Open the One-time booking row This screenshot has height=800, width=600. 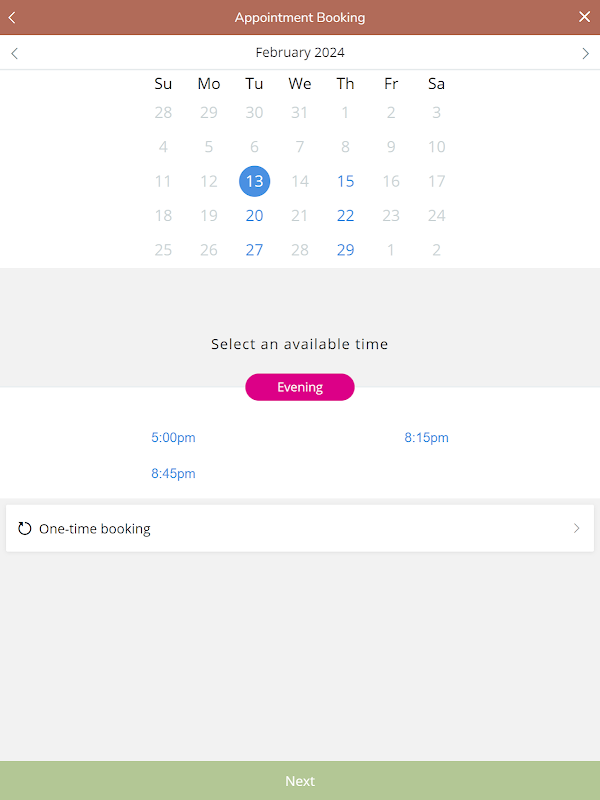click(300, 529)
